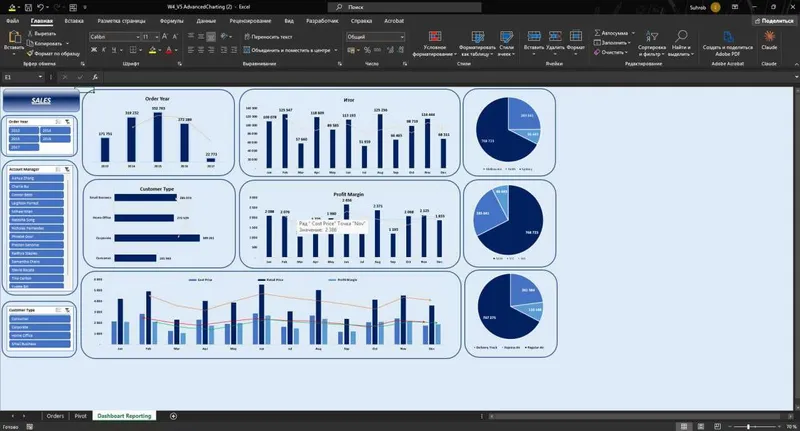Clear filter on Customer Type slicer
Image resolution: width=800 pixels, height=431 pixels.
point(67,310)
